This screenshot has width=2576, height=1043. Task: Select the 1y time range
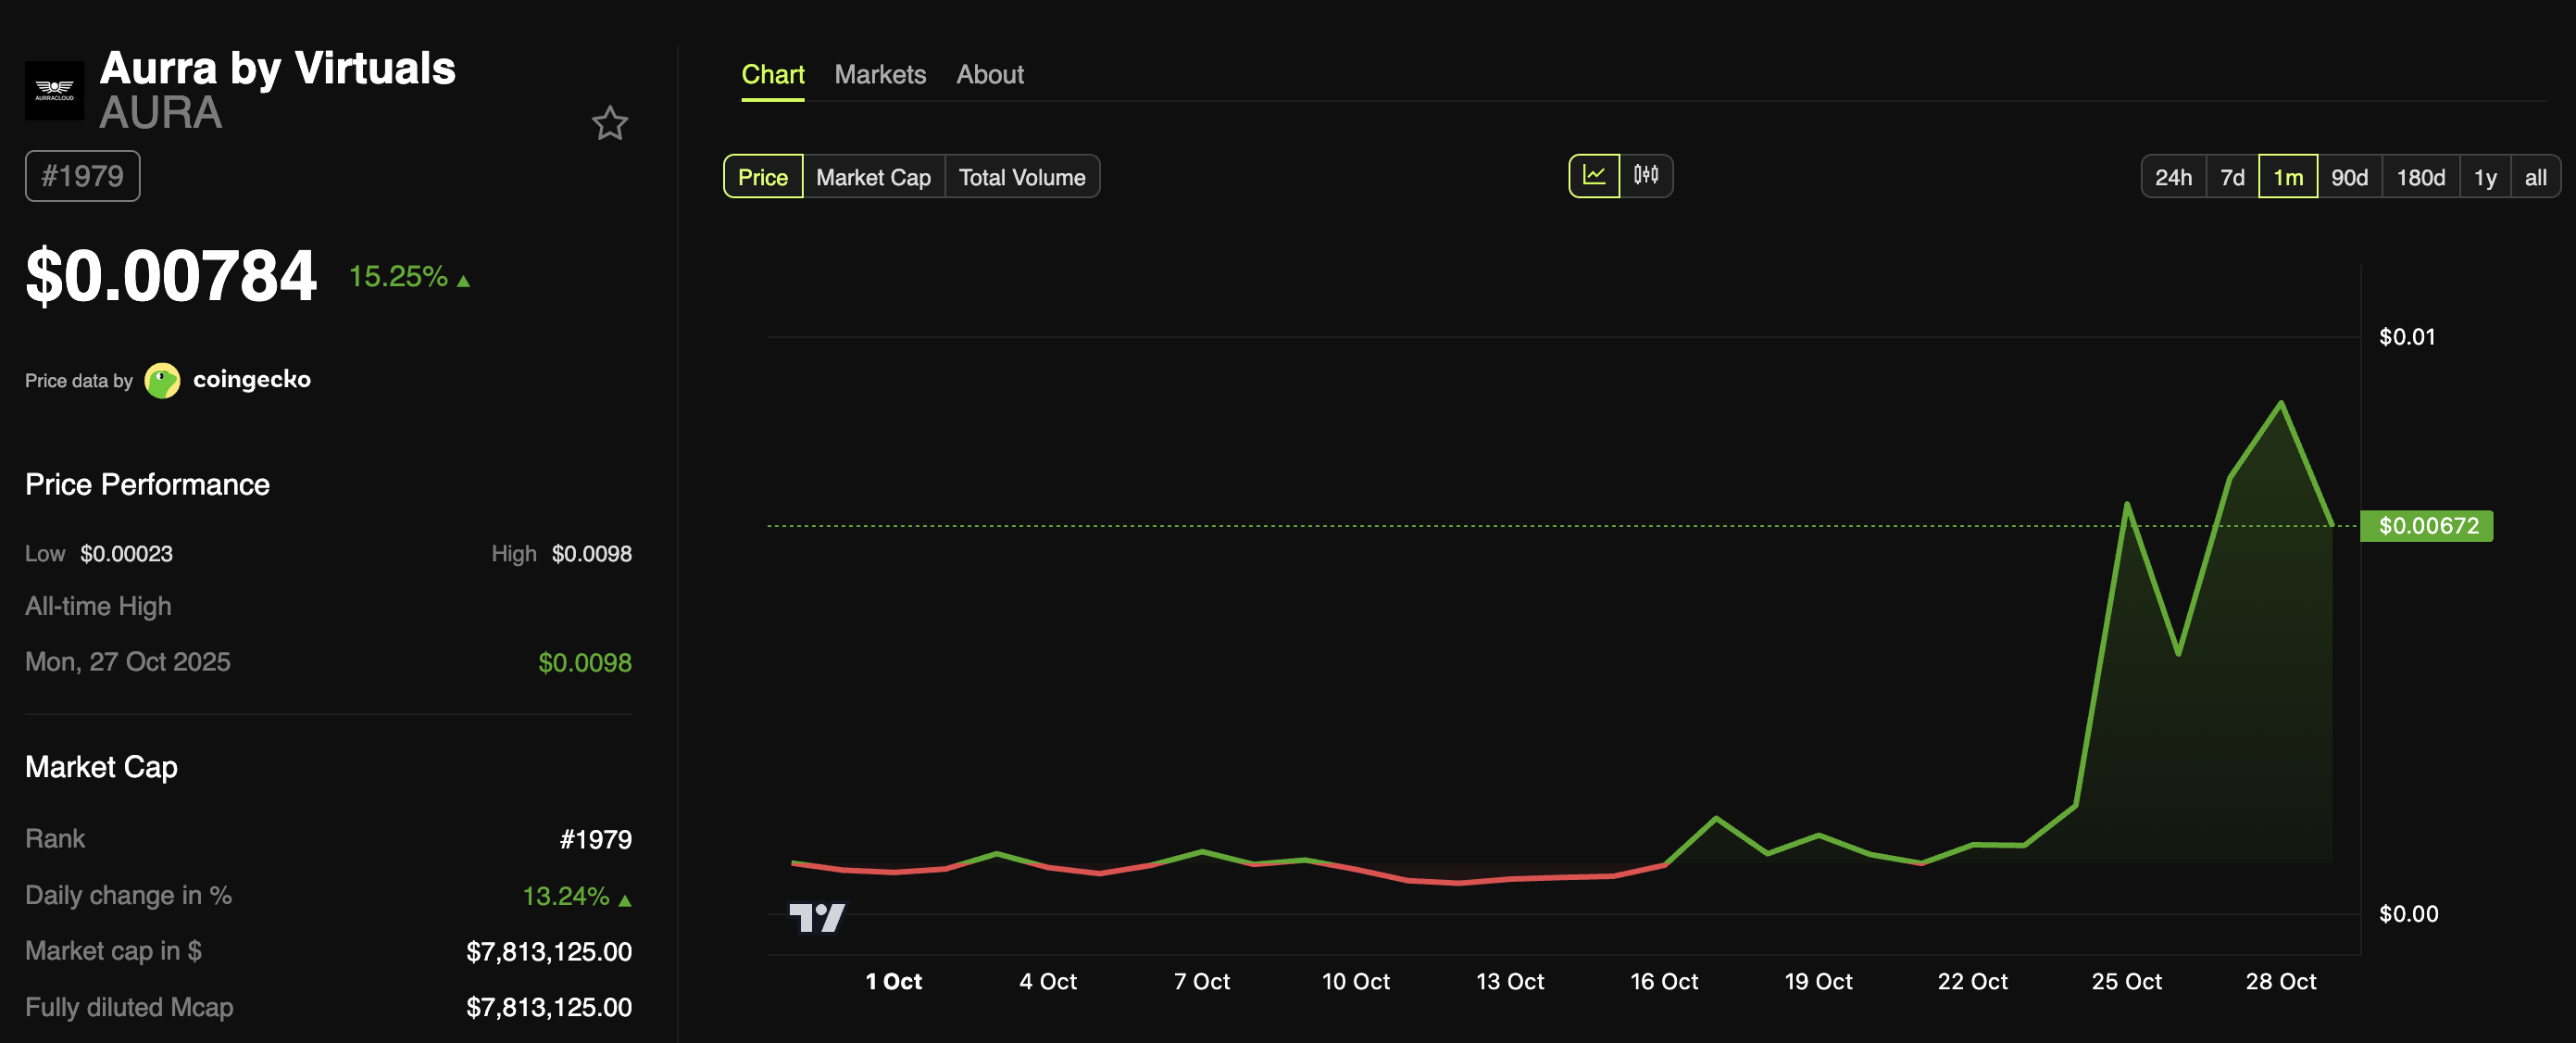click(2485, 176)
